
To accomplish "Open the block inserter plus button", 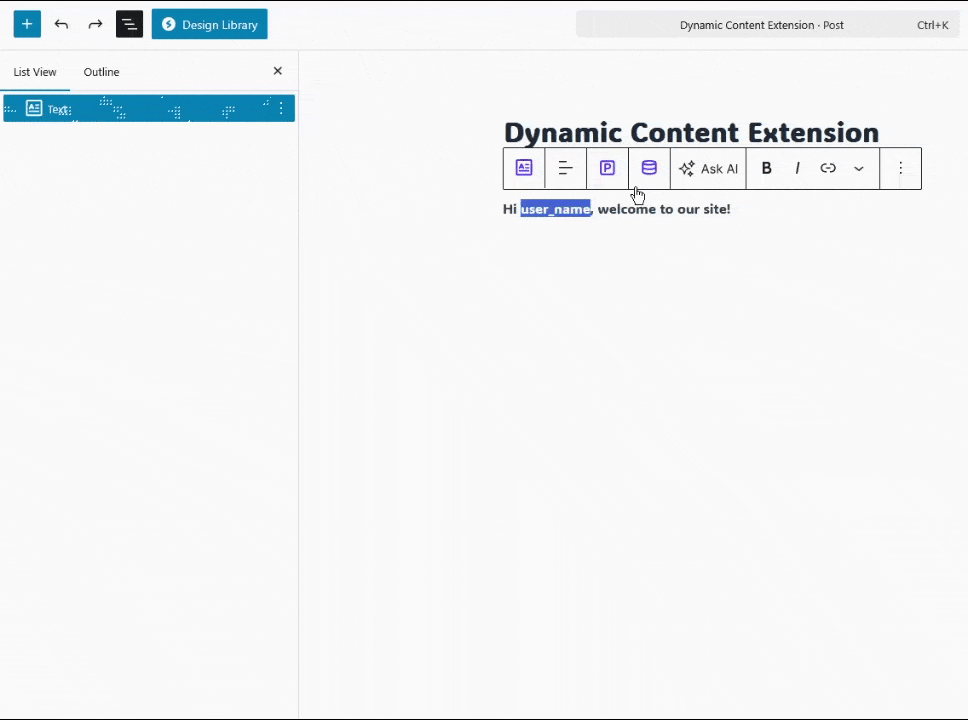I will click(27, 24).
